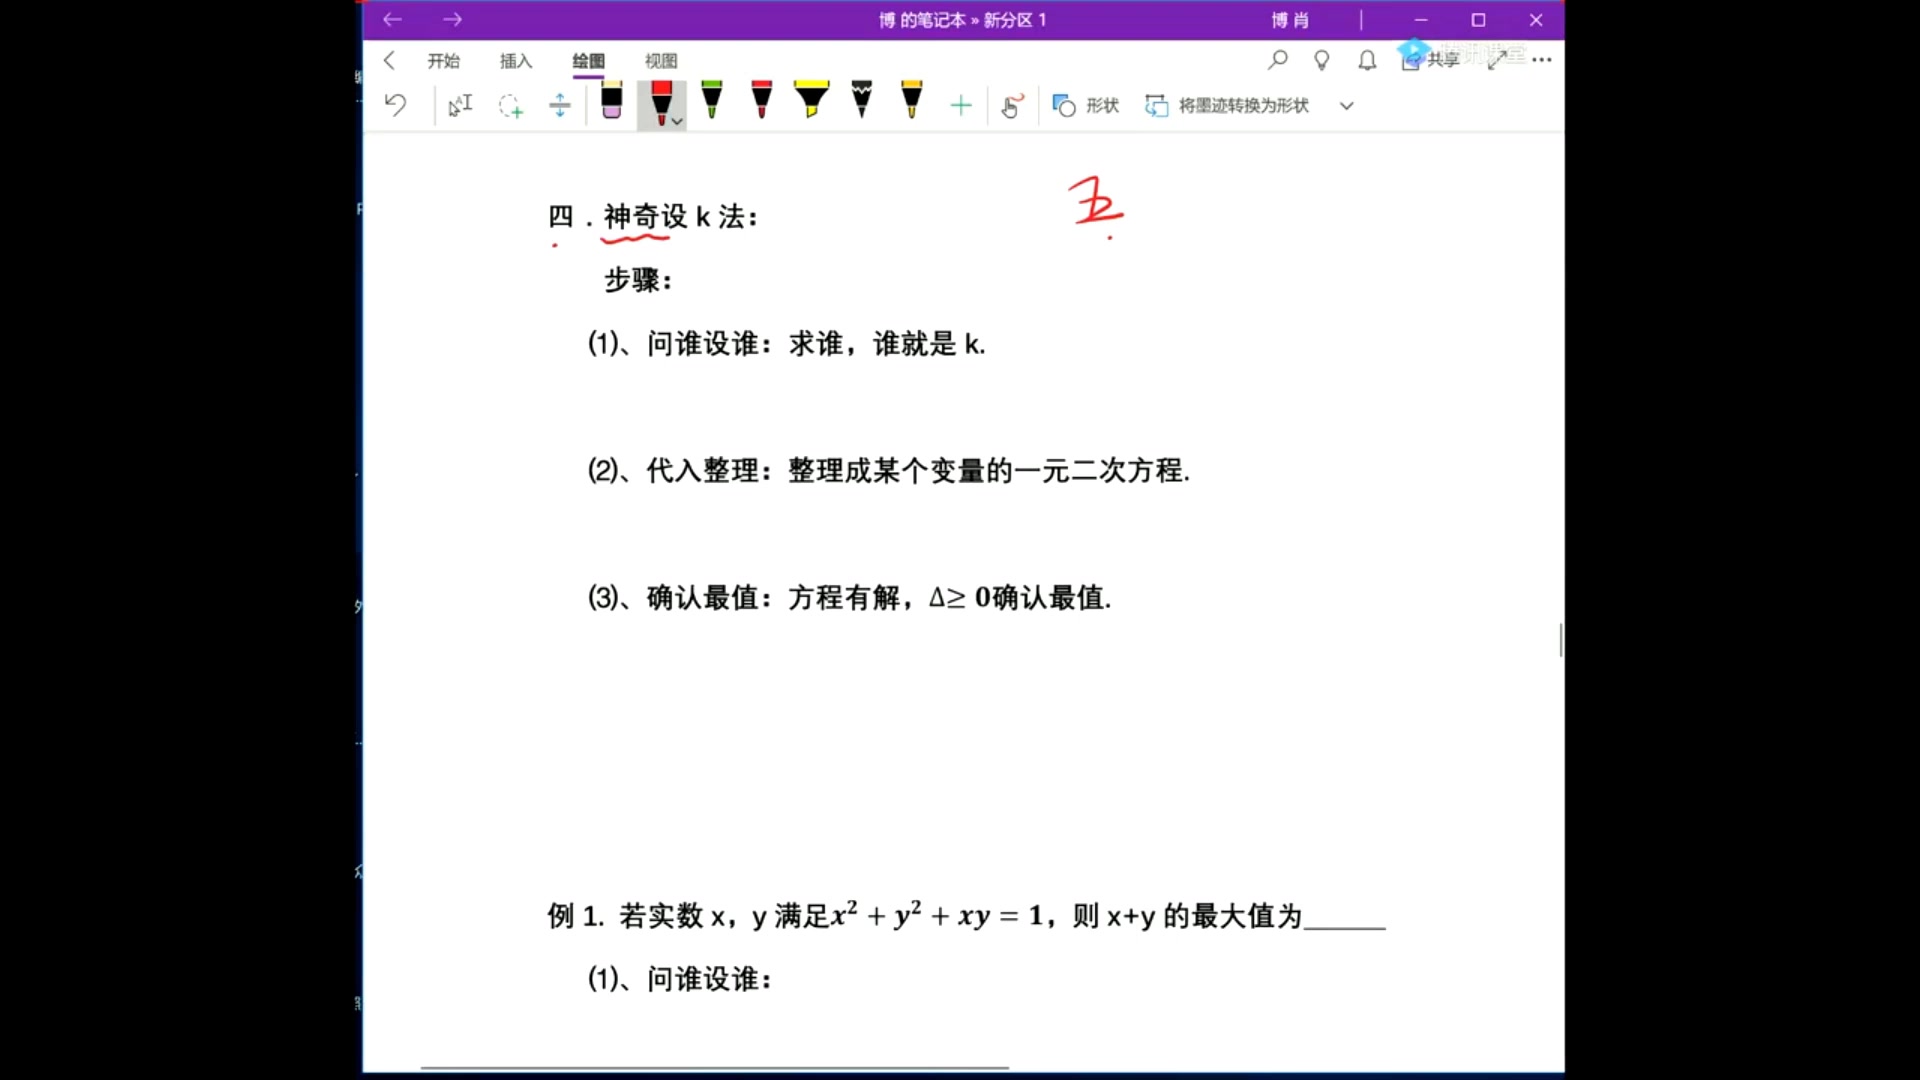This screenshot has height=1080, width=1920.
Task: Click the account name 博 肖
Action: click(x=1290, y=20)
